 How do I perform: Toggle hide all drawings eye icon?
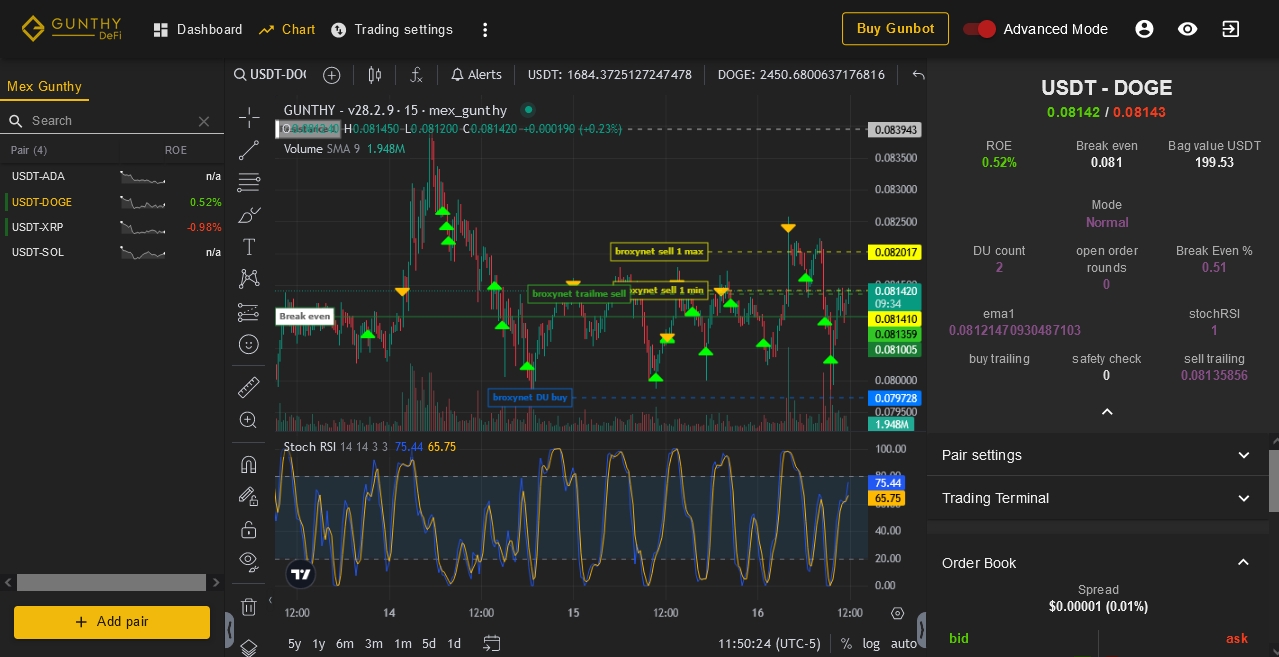pyautogui.click(x=249, y=560)
